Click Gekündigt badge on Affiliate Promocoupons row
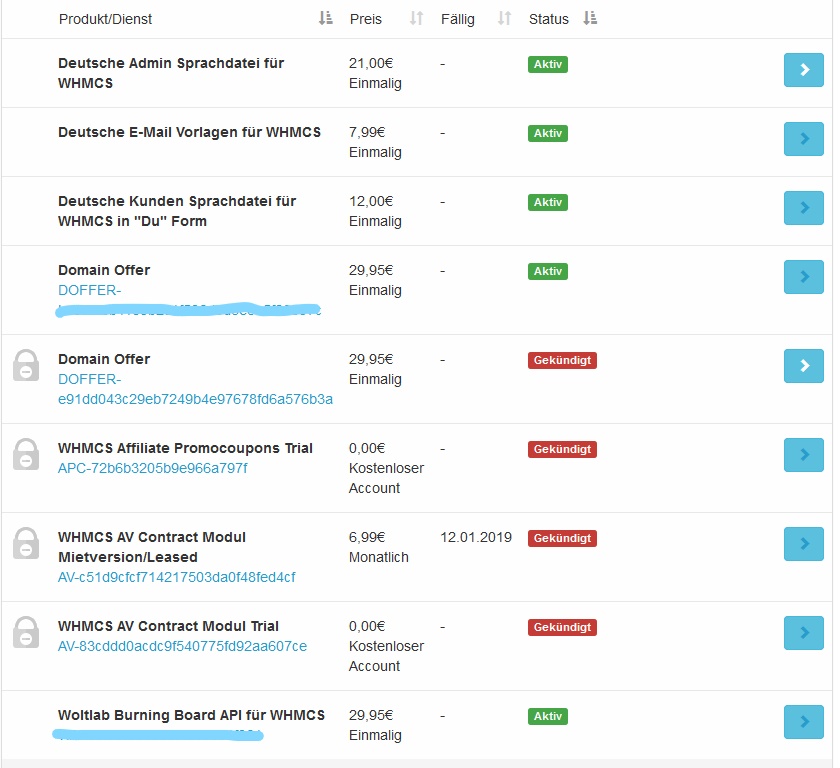This screenshot has height=768, width=840. (x=562, y=449)
